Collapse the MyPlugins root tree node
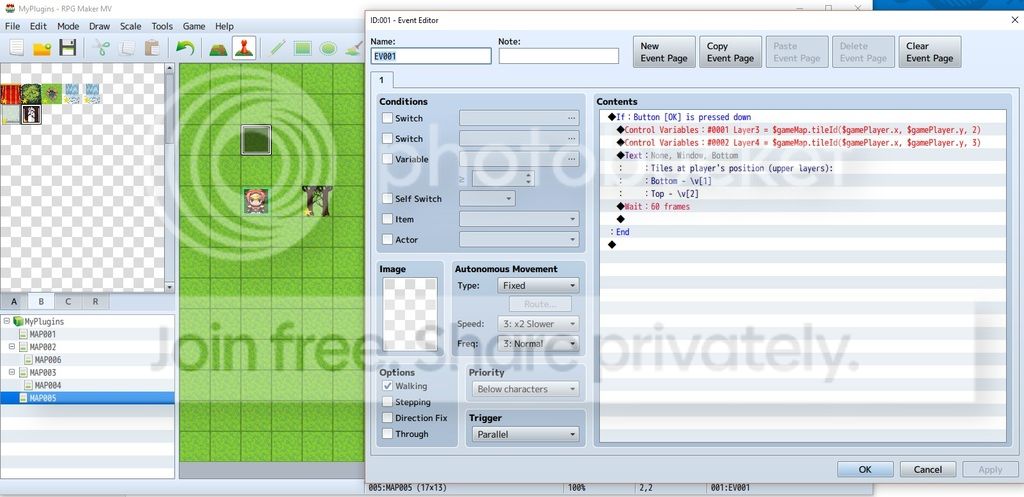 click(7, 321)
